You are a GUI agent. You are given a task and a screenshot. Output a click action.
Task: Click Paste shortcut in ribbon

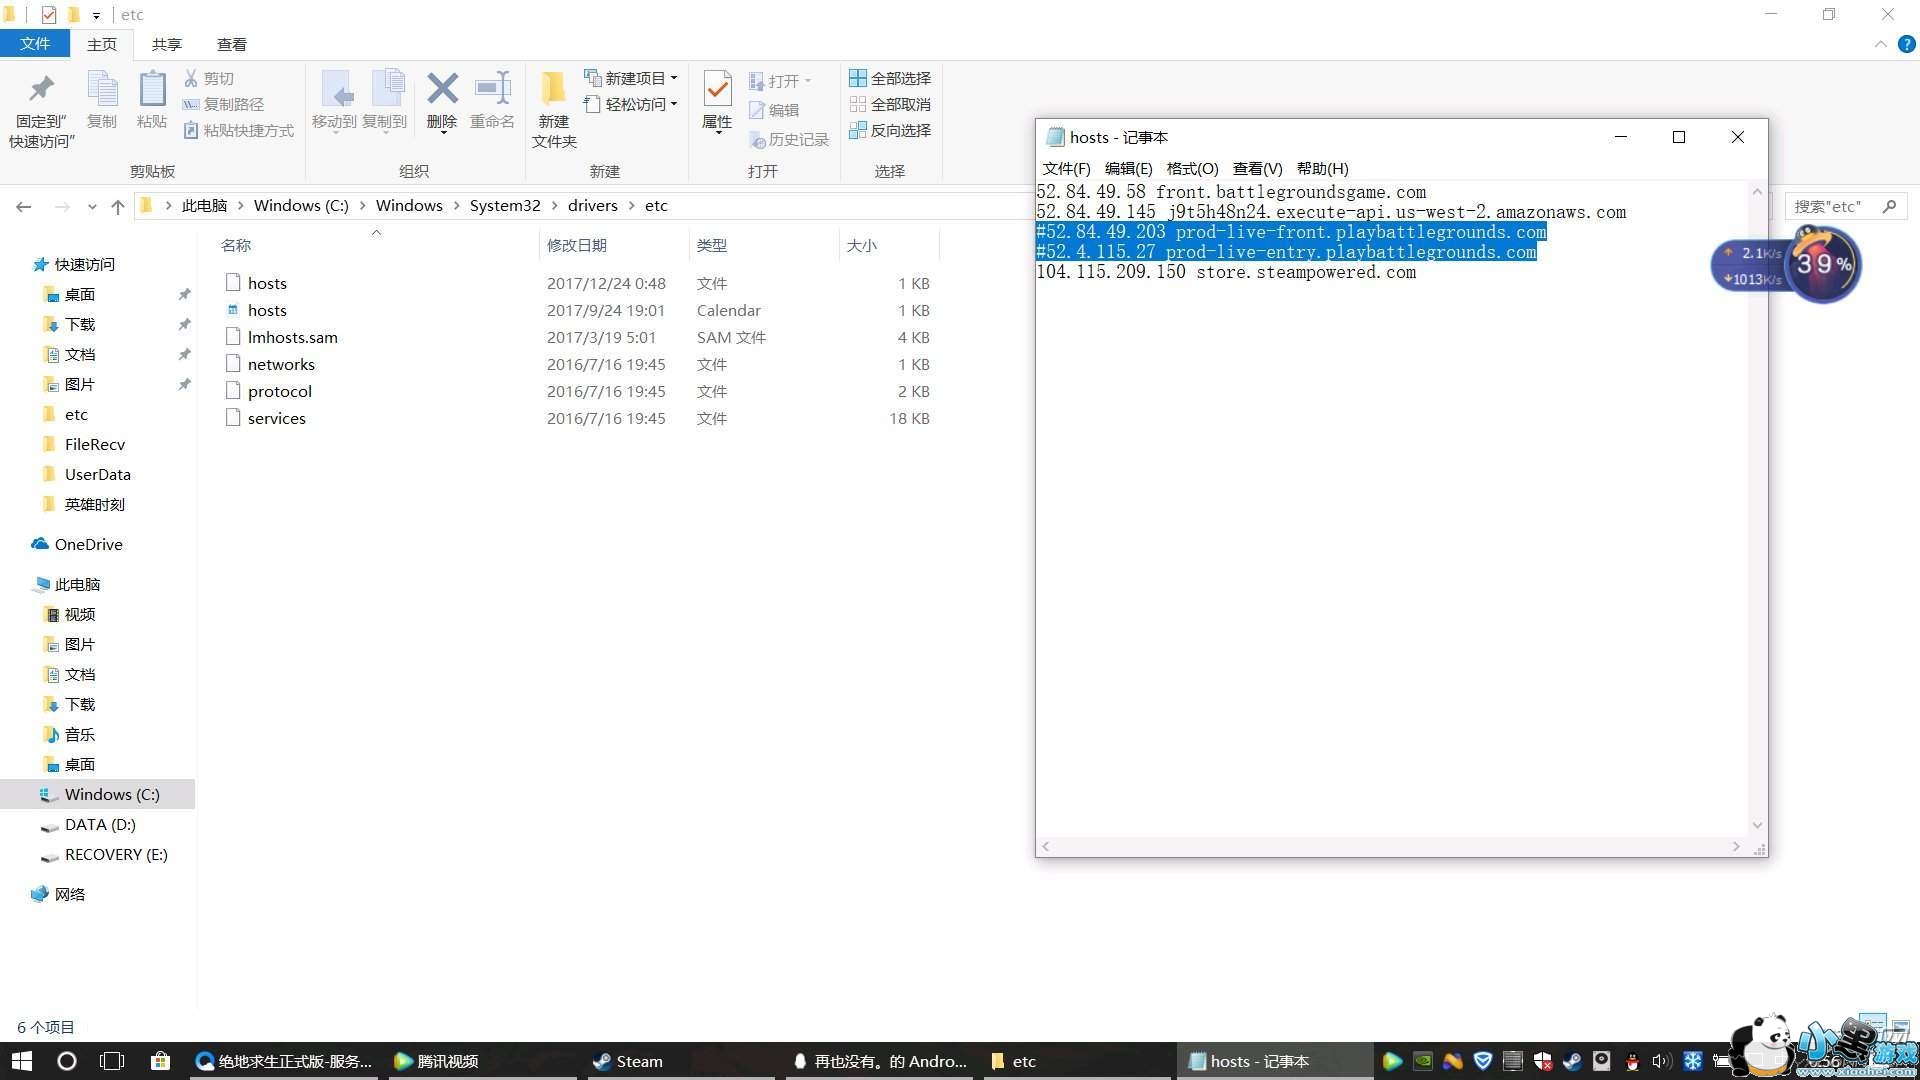point(239,130)
